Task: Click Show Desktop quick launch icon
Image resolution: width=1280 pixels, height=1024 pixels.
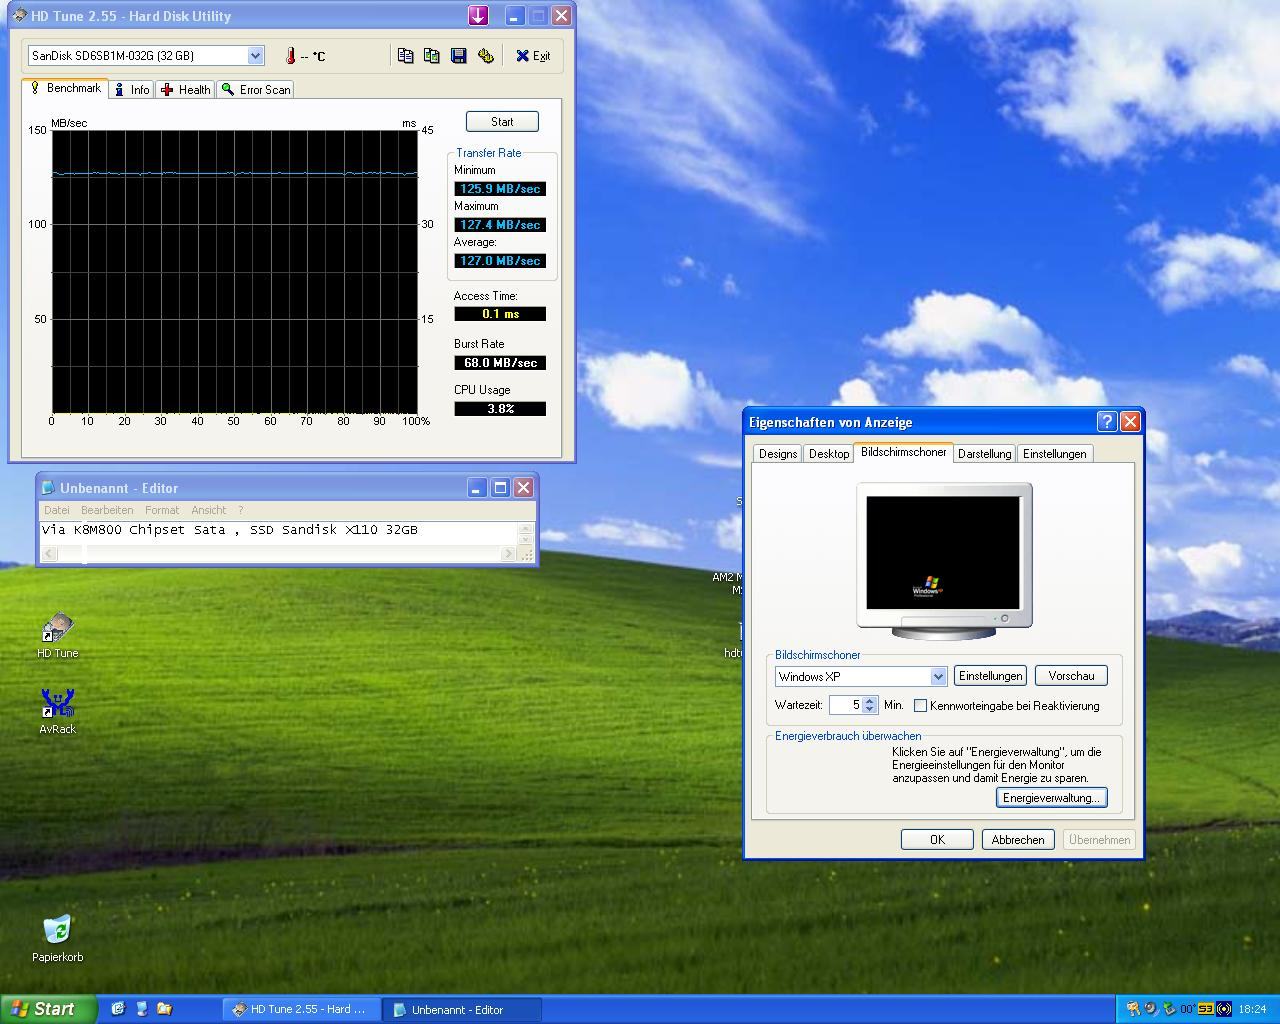Action: 141,1009
